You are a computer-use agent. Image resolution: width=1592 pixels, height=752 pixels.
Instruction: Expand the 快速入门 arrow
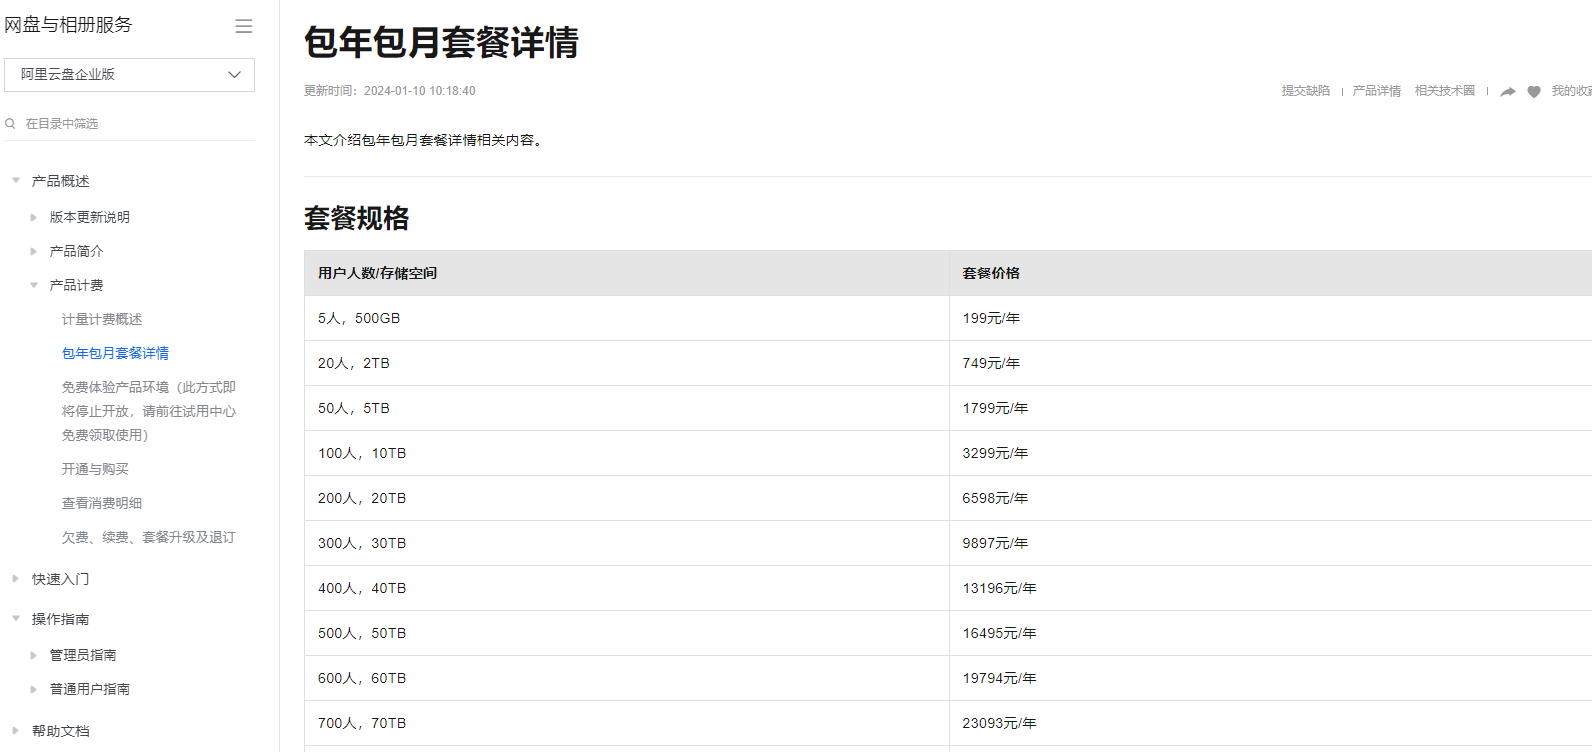(16, 579)
